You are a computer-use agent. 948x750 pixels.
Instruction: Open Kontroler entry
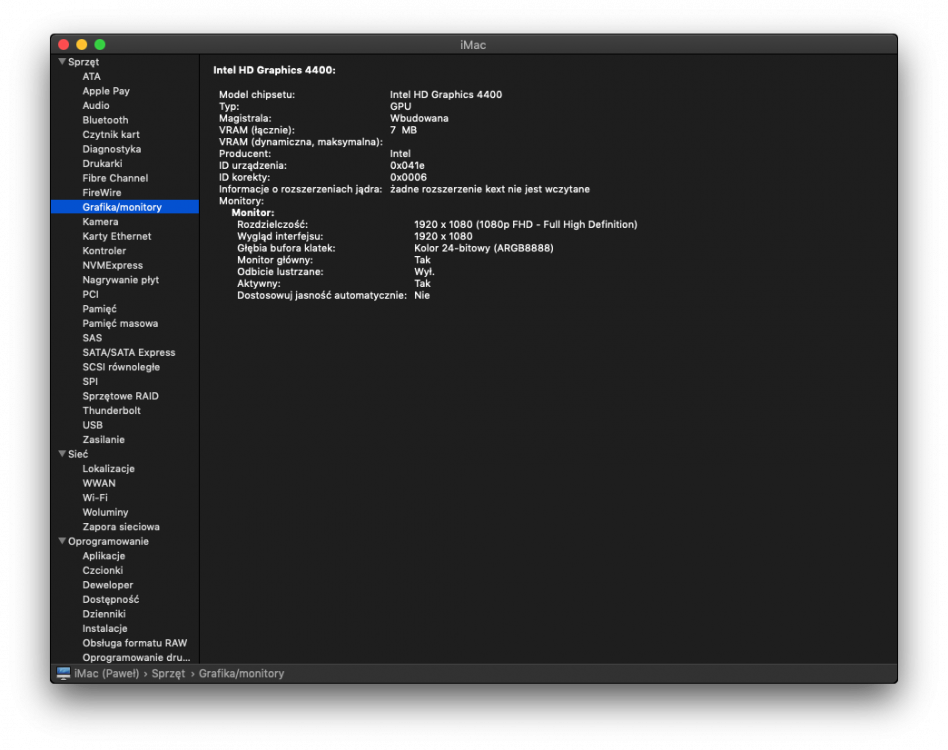(x=105, y=250)
